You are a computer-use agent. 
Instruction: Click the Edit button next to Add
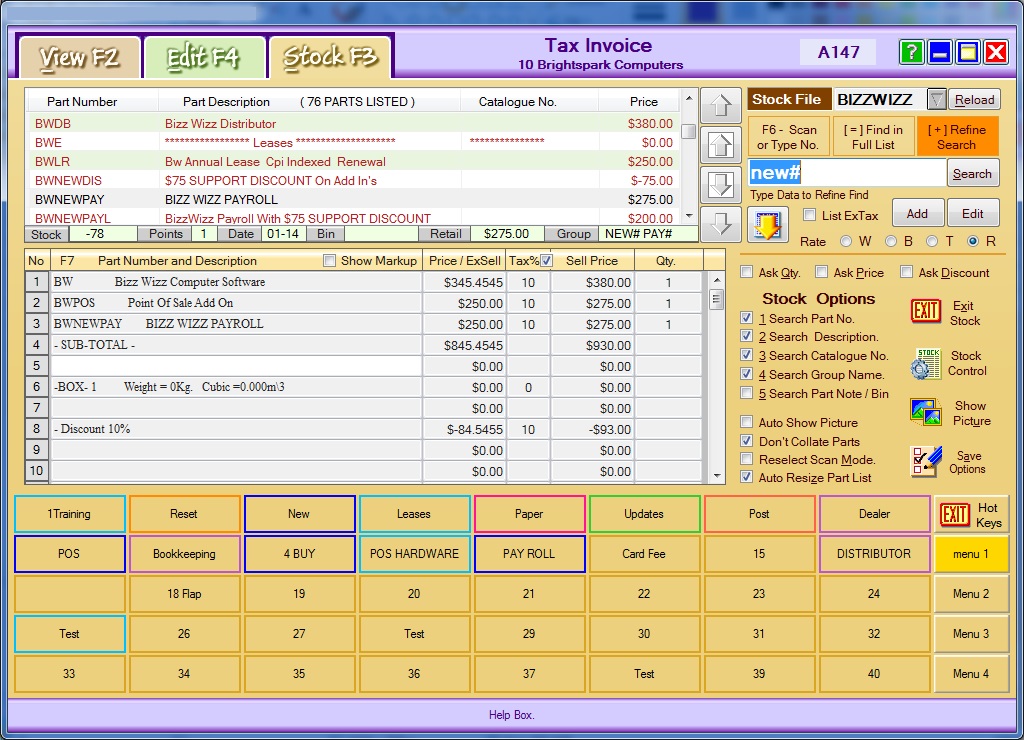coord(972,214)
